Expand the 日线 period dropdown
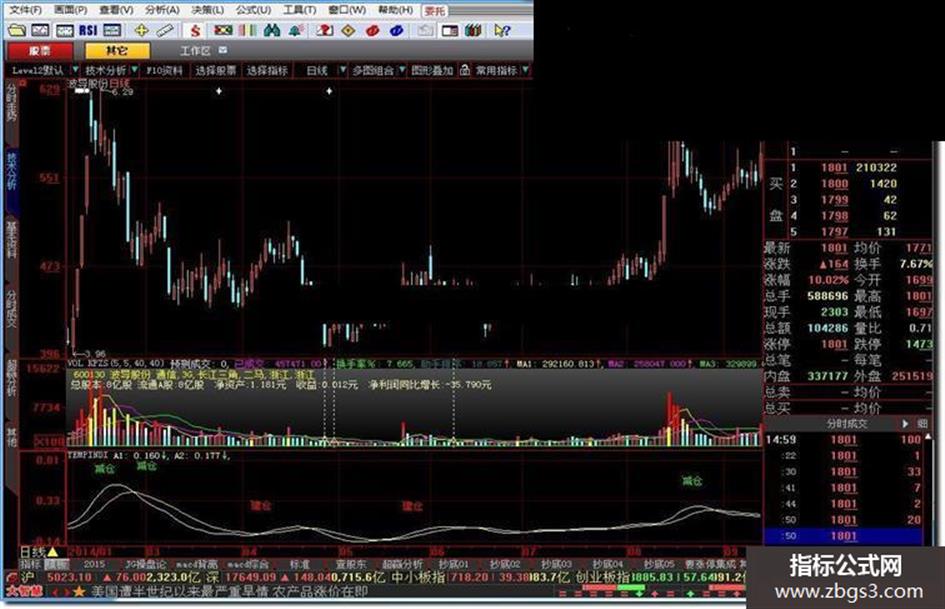Image resolution: width=945 pixels, height=609 pixels. 343,70
